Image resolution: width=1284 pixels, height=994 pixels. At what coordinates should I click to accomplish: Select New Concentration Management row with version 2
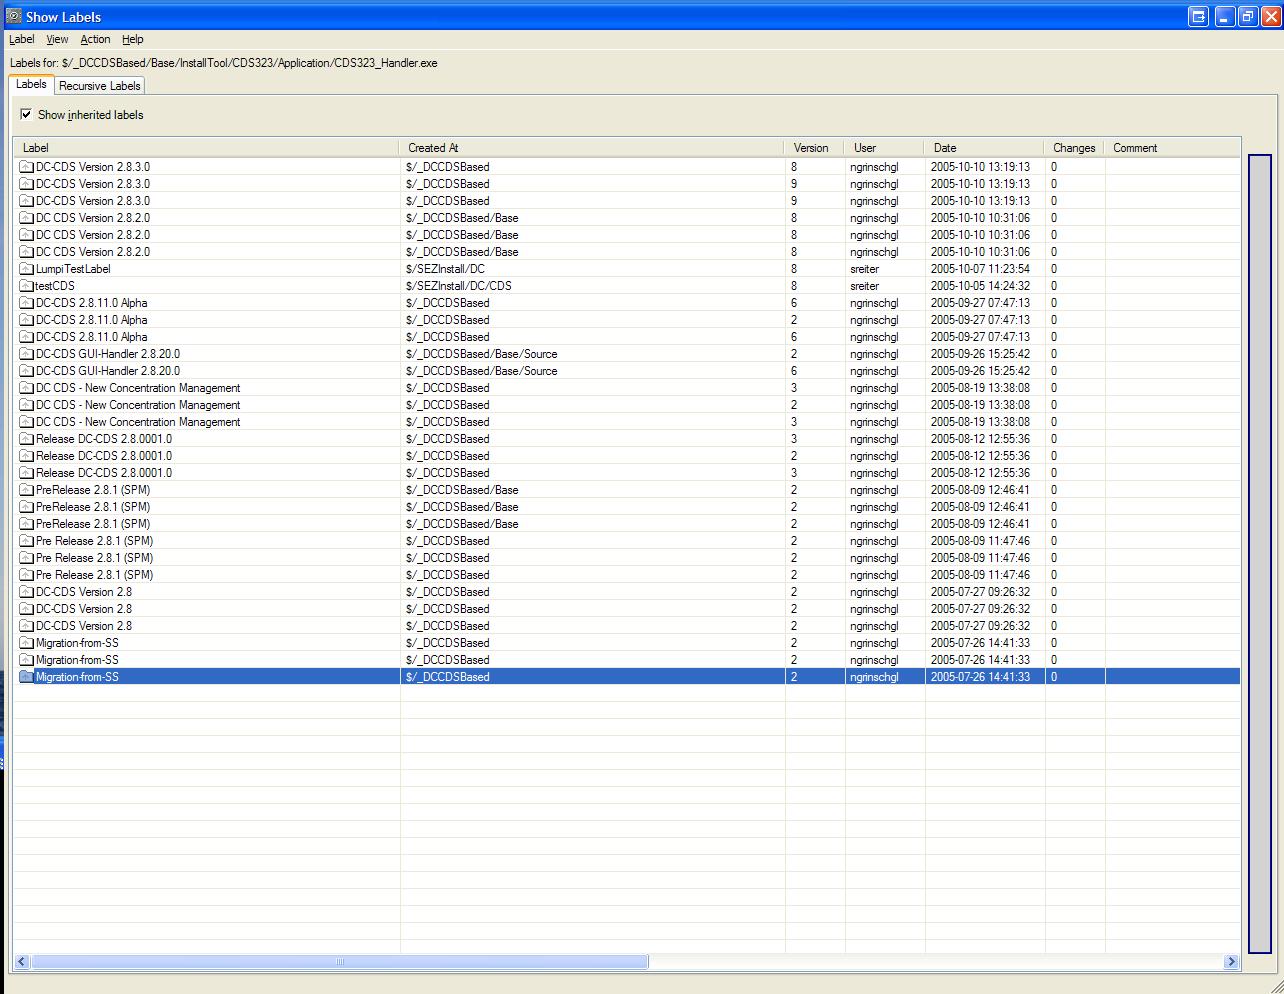(138, 405)
